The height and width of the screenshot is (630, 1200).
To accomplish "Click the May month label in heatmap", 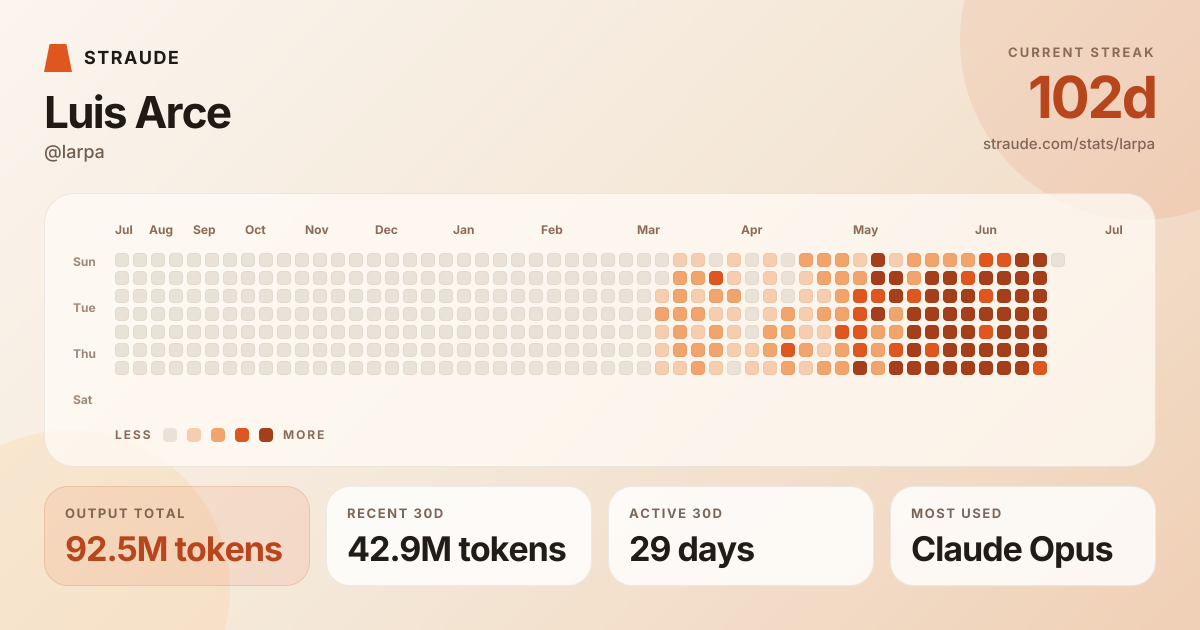I will pyautogui.click(x=865, y=230).
